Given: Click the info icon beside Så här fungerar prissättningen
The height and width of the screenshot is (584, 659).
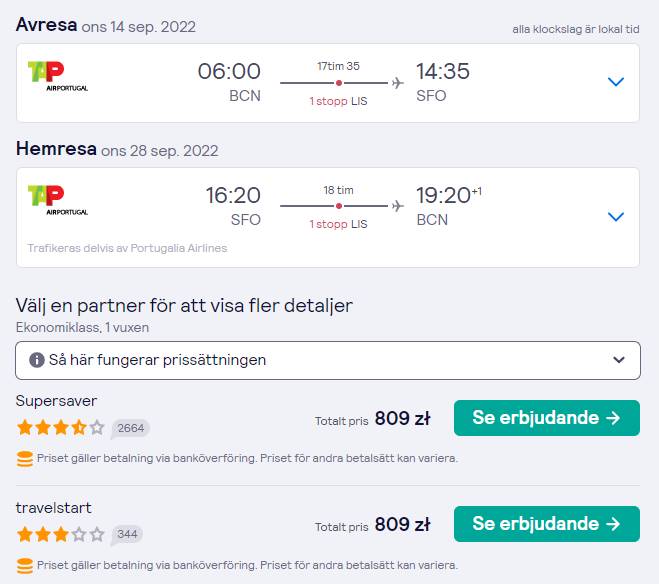Looking at the screenshot, I should [x=37, y=360].
